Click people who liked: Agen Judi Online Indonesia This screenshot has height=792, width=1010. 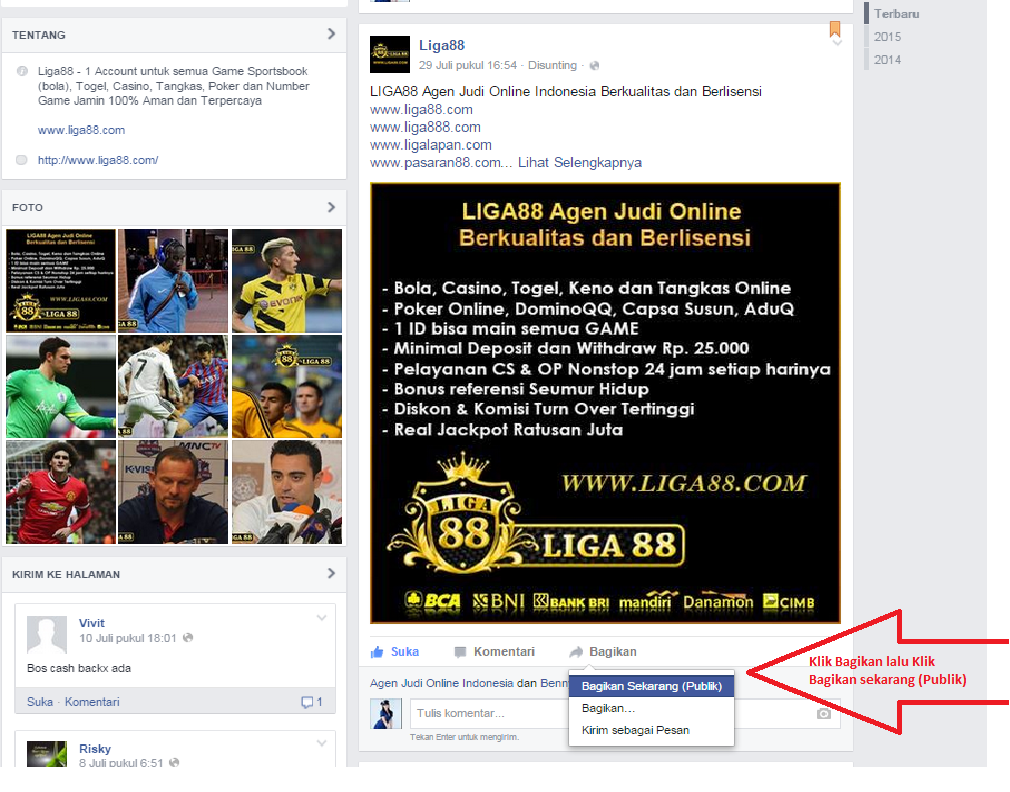[x=441, y=683]
